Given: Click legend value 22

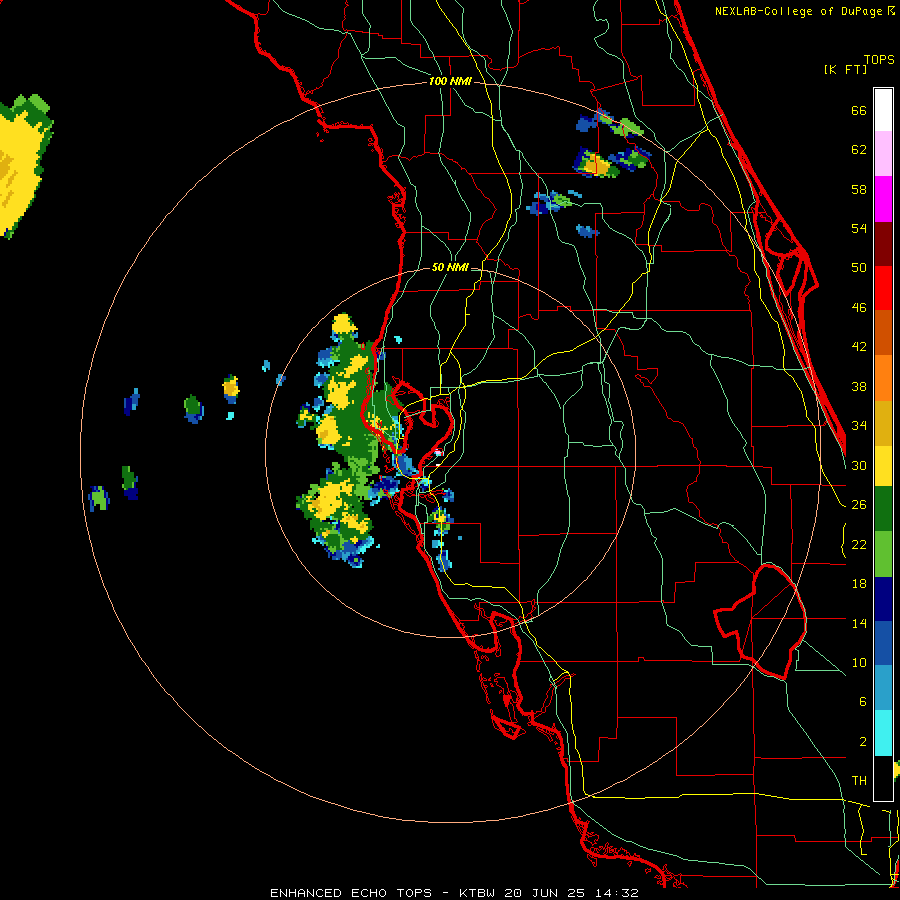Looking at the screenshot, I should tap(859, 545).
